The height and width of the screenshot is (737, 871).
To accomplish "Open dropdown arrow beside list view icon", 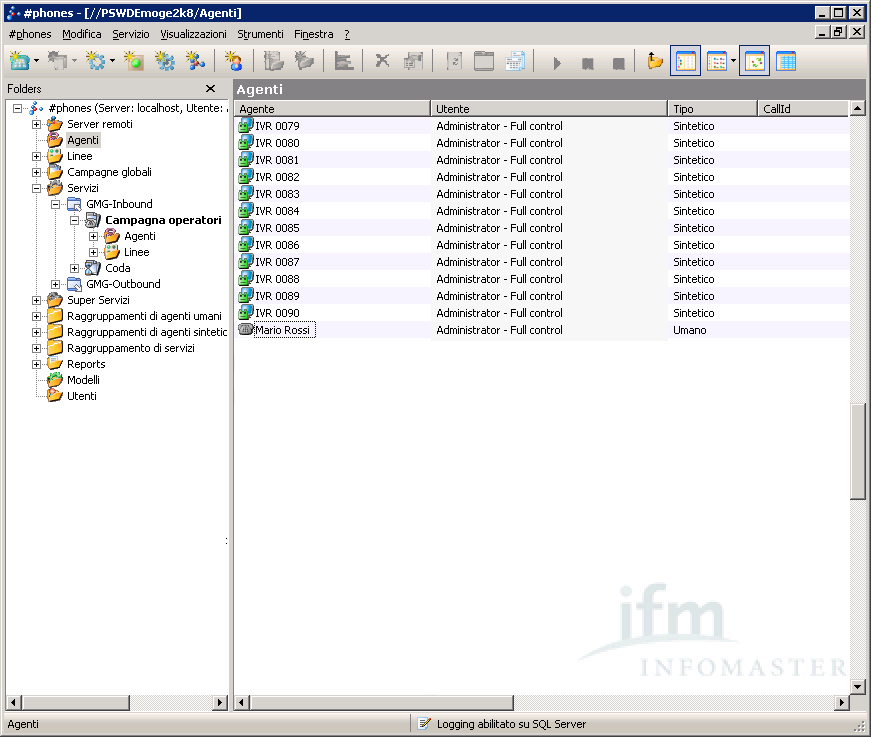I will pos(733,61).
